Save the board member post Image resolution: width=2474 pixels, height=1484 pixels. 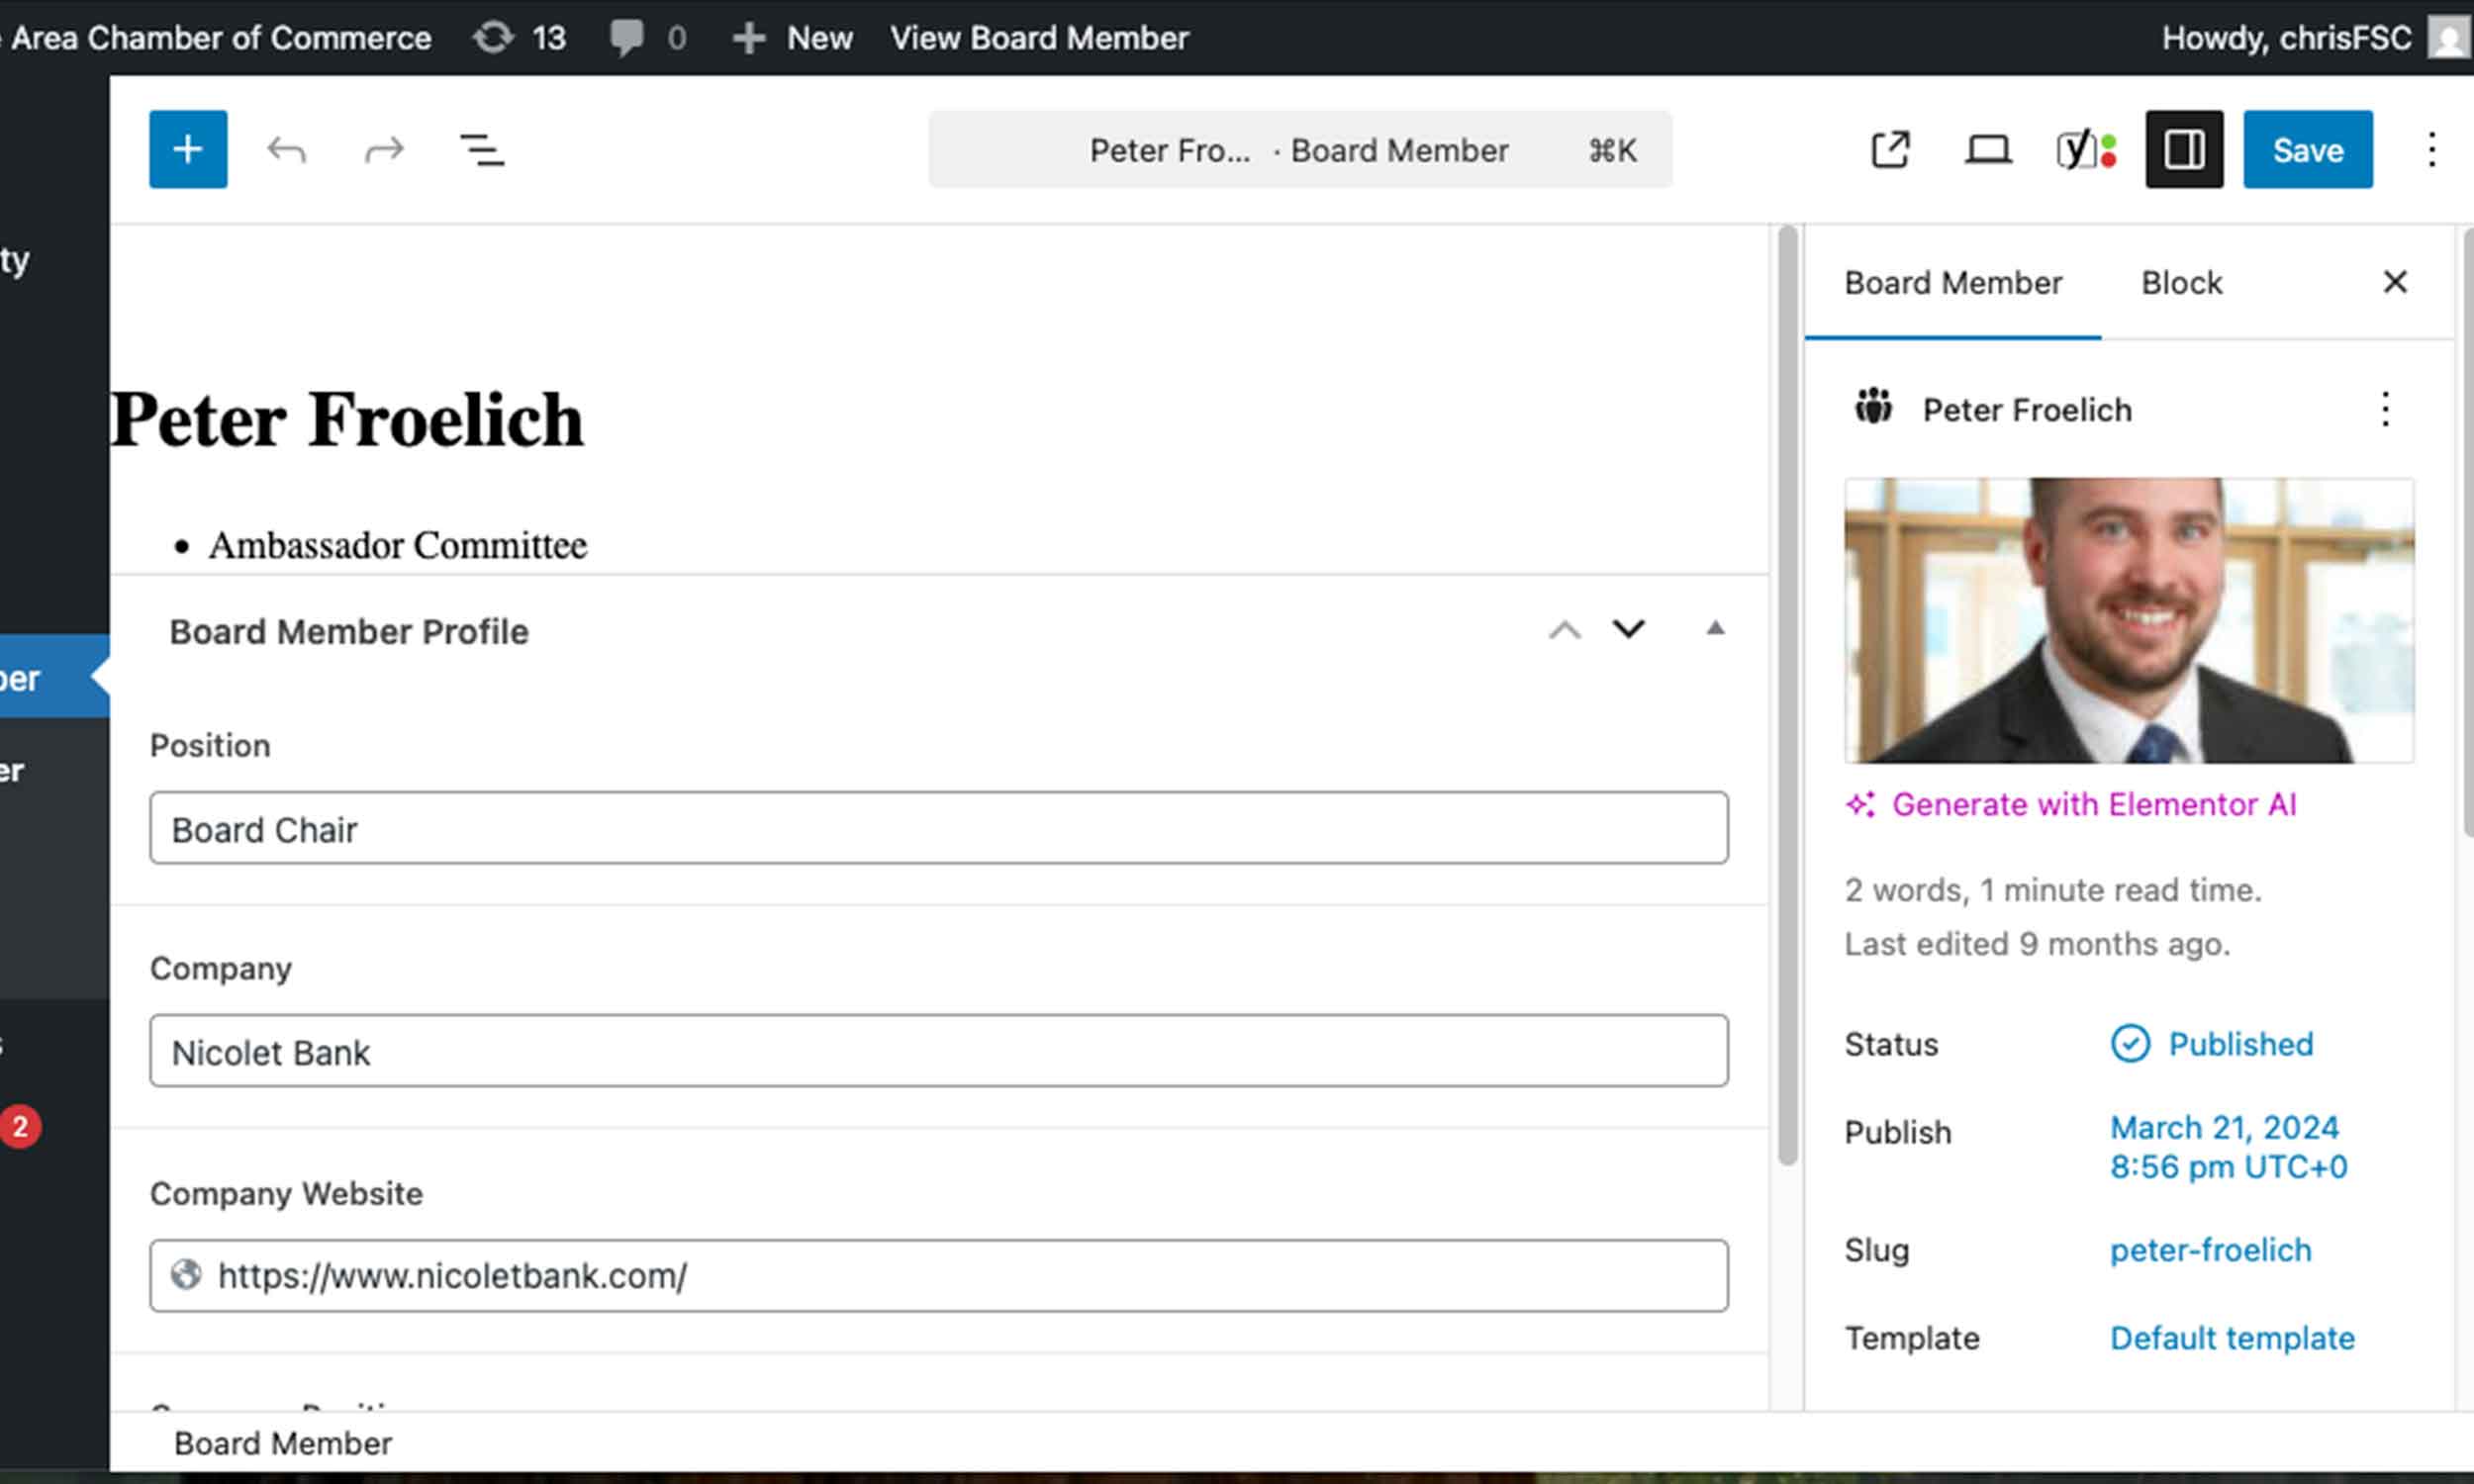tap(2307, 150)
